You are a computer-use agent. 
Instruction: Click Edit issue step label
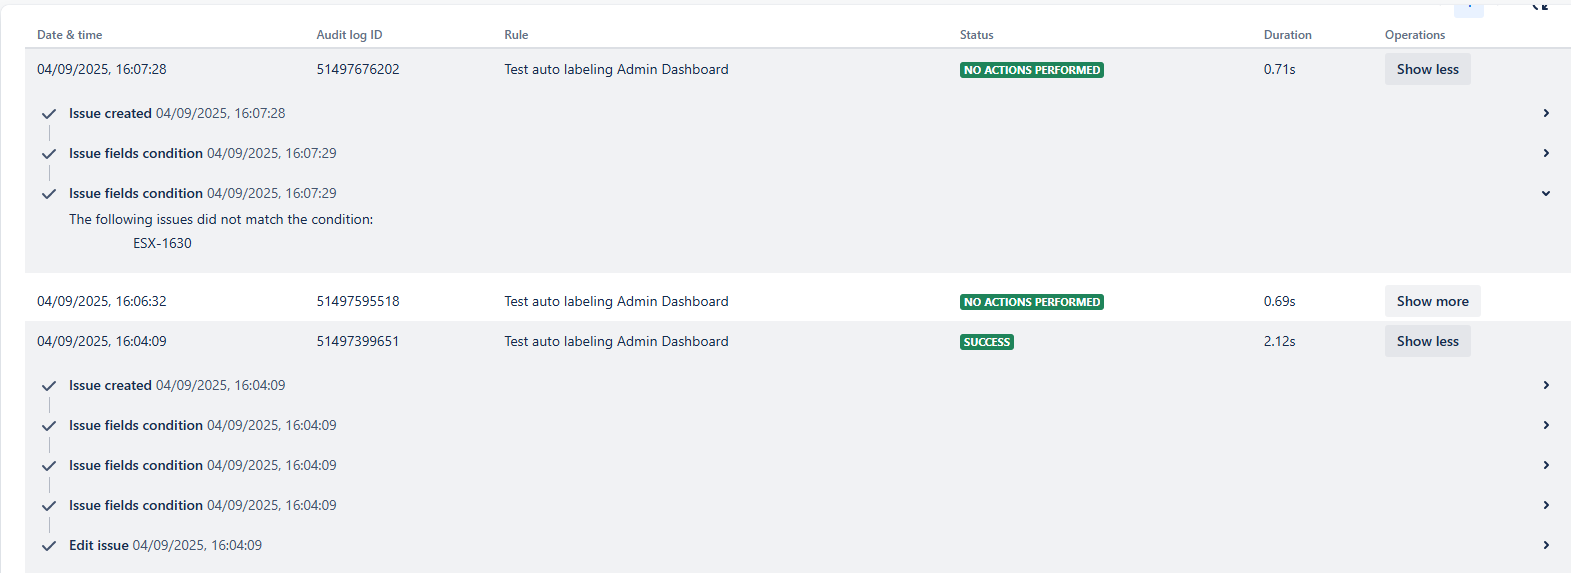coord(99,545)
